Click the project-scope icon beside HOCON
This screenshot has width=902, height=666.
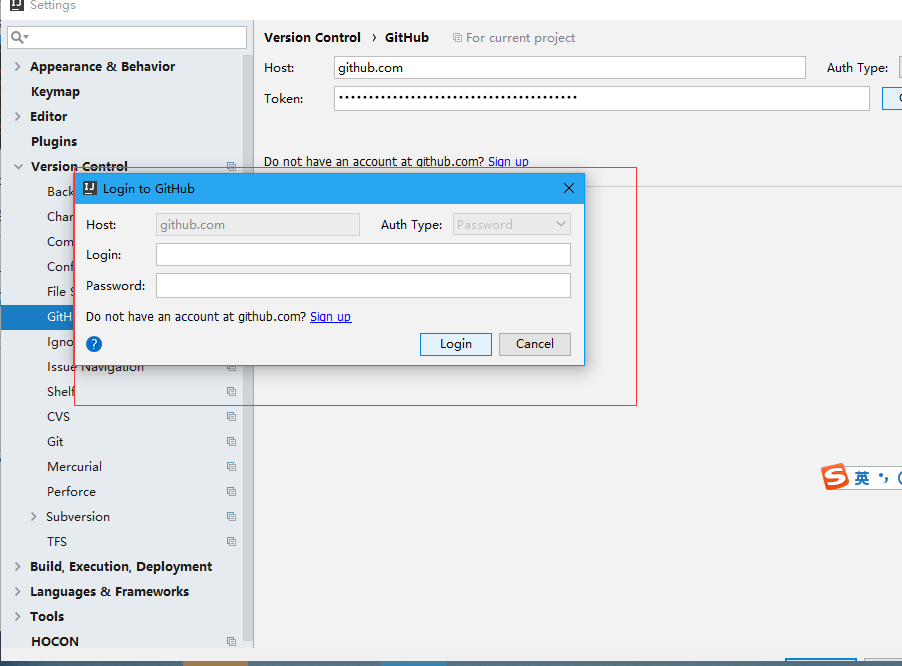(231, 641)
